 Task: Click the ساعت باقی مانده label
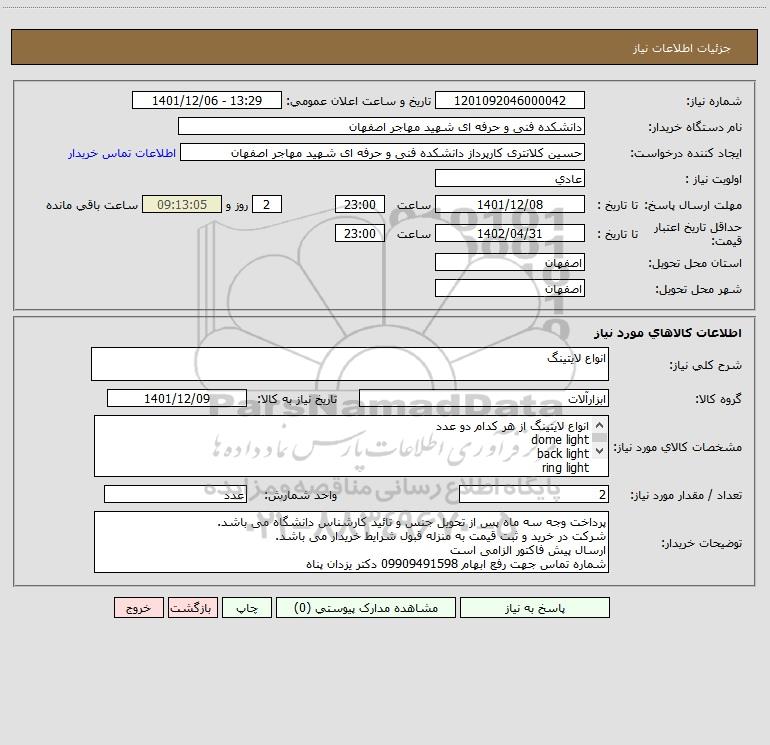coord(92,205)
